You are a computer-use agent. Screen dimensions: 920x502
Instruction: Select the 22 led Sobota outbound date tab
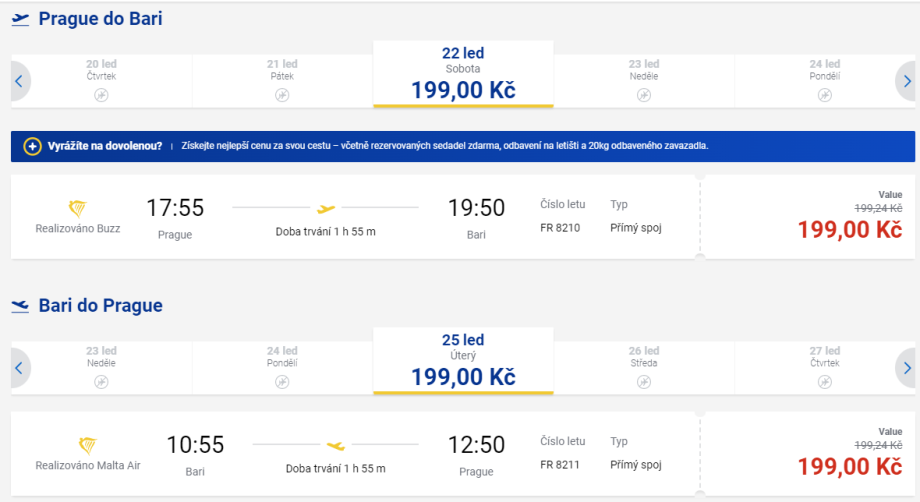point(463,74)
